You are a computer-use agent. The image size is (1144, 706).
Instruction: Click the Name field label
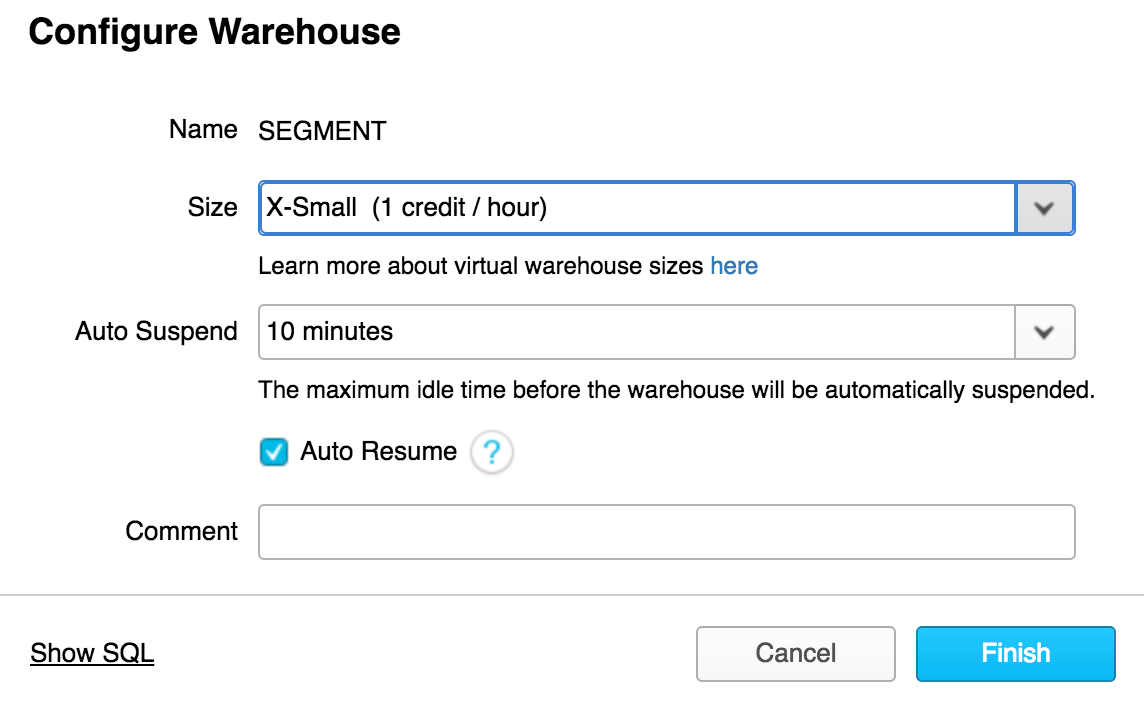[x=203, y=130]
